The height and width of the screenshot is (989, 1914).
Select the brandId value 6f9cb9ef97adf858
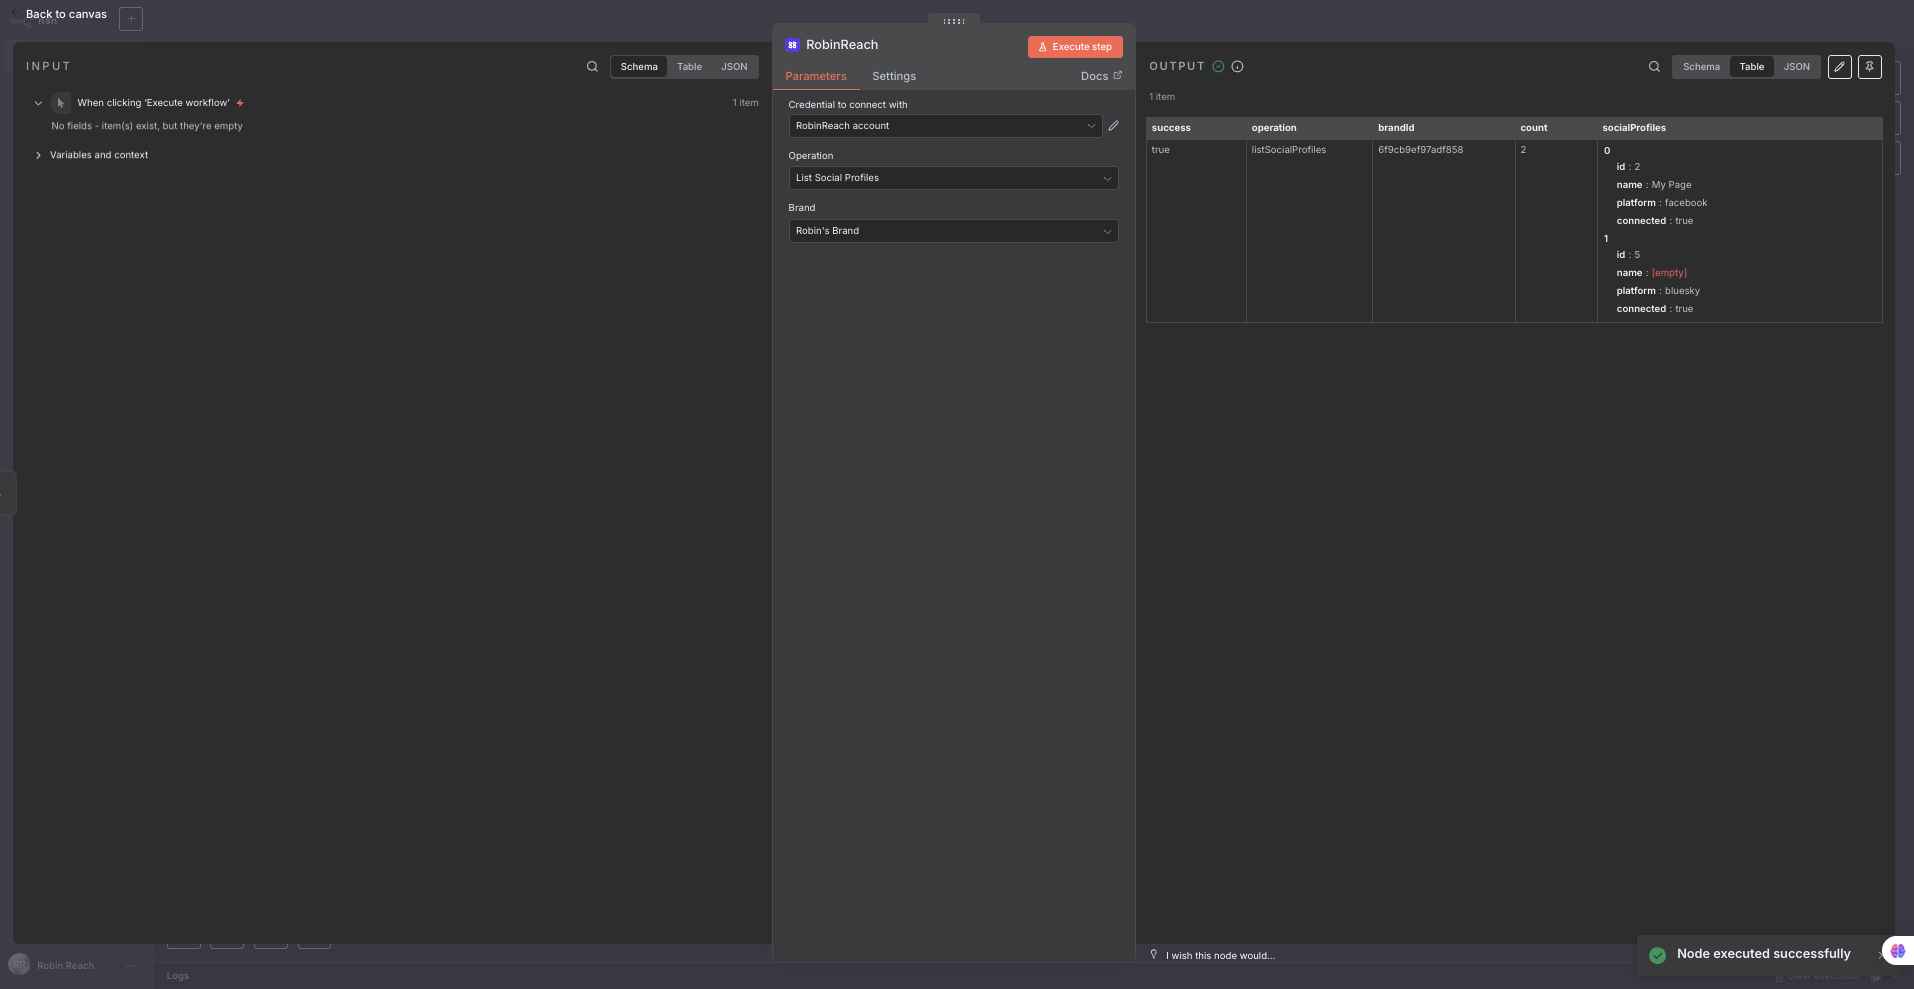tap(1420, 150)
